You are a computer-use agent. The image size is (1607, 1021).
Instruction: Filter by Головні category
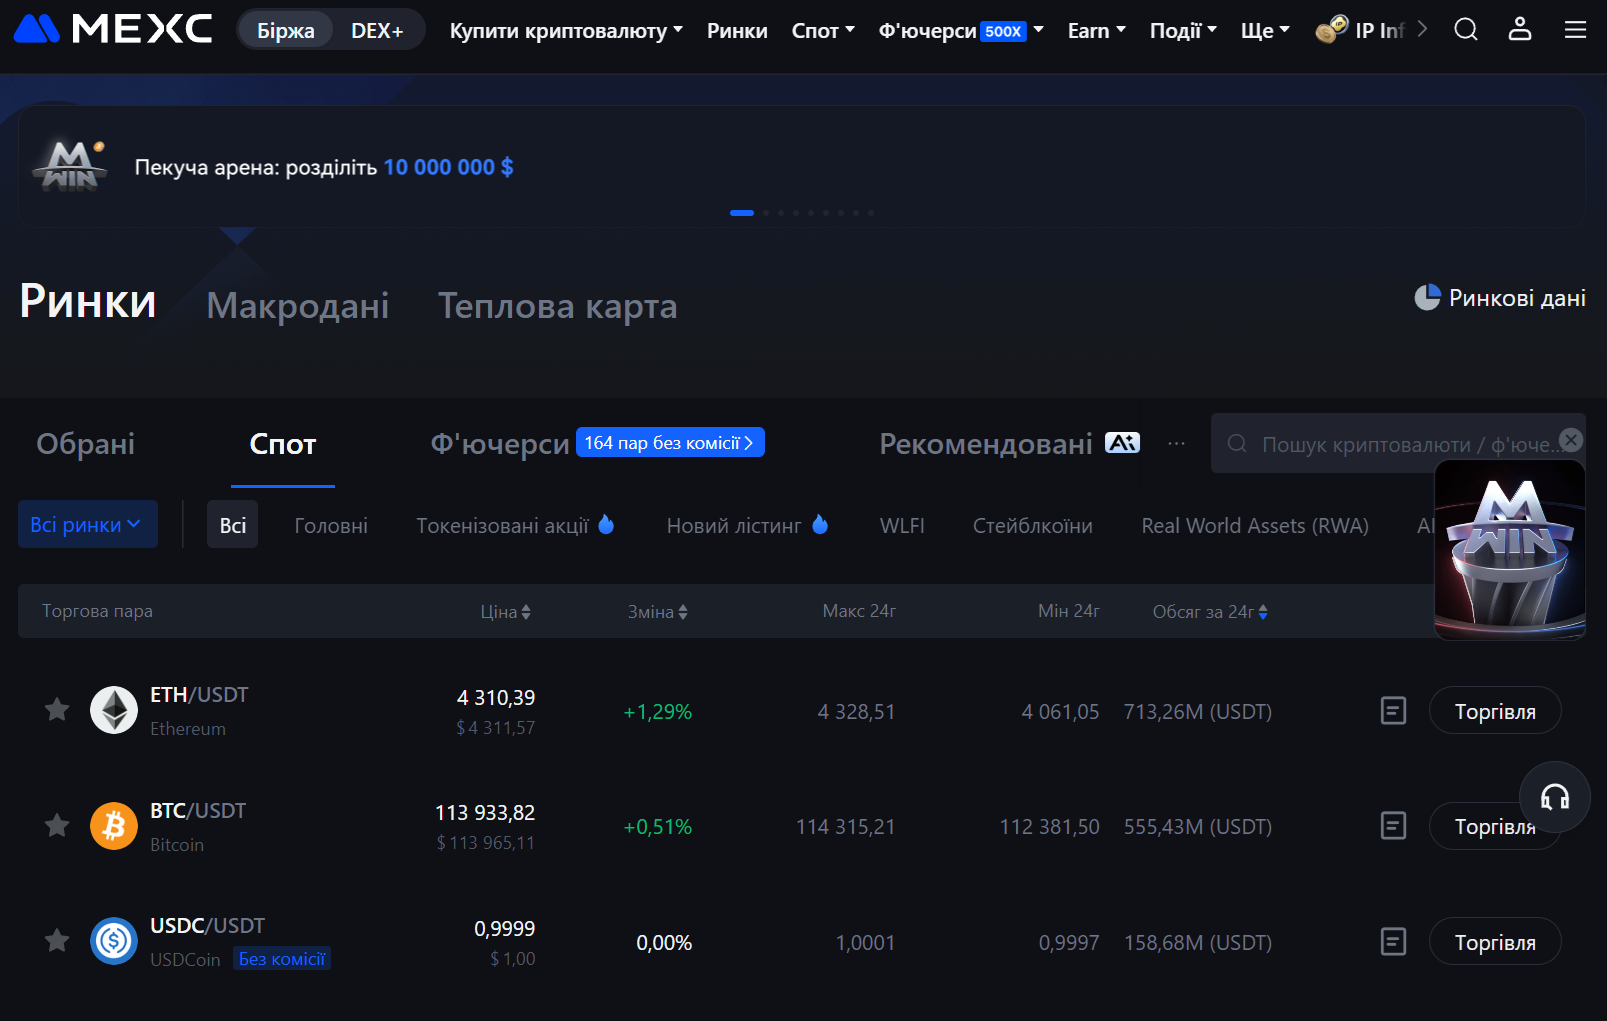click(x=331, y=525)
